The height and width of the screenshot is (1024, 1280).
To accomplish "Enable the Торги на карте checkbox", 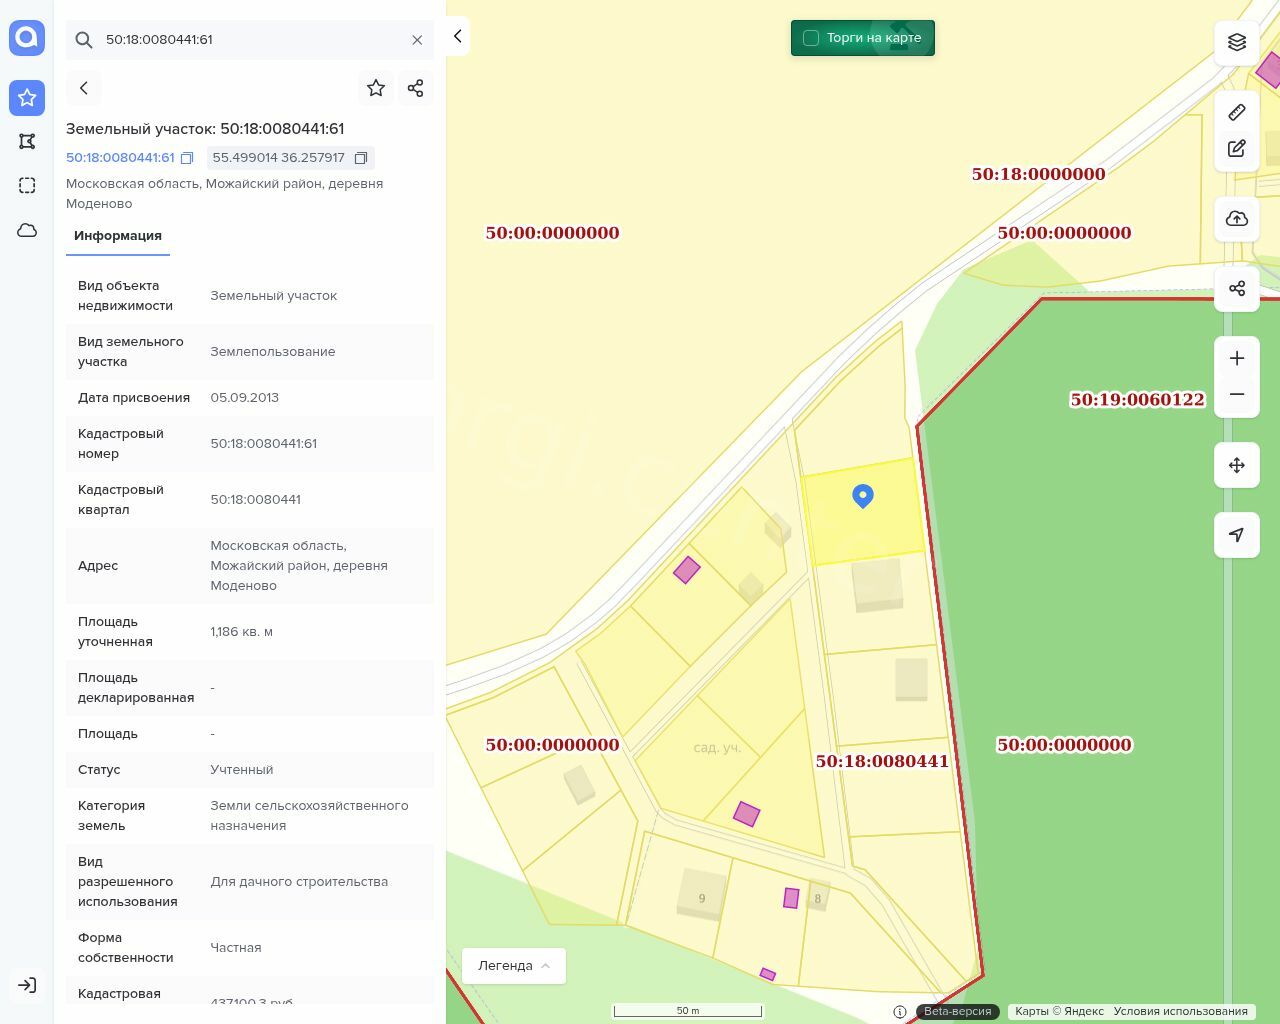I will [811, 38].
